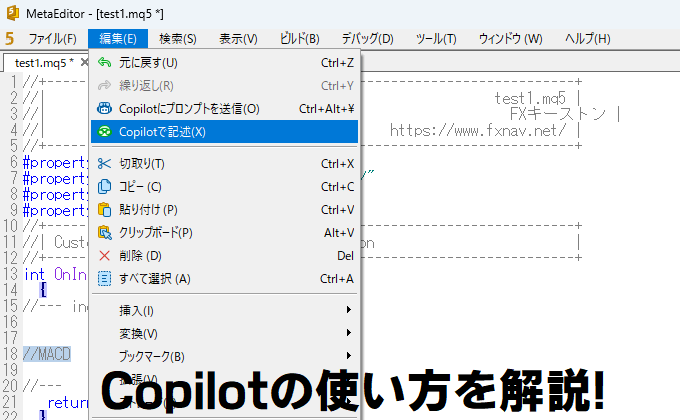Click #property text on line 9
680x420 pixels.
[55, 211]
